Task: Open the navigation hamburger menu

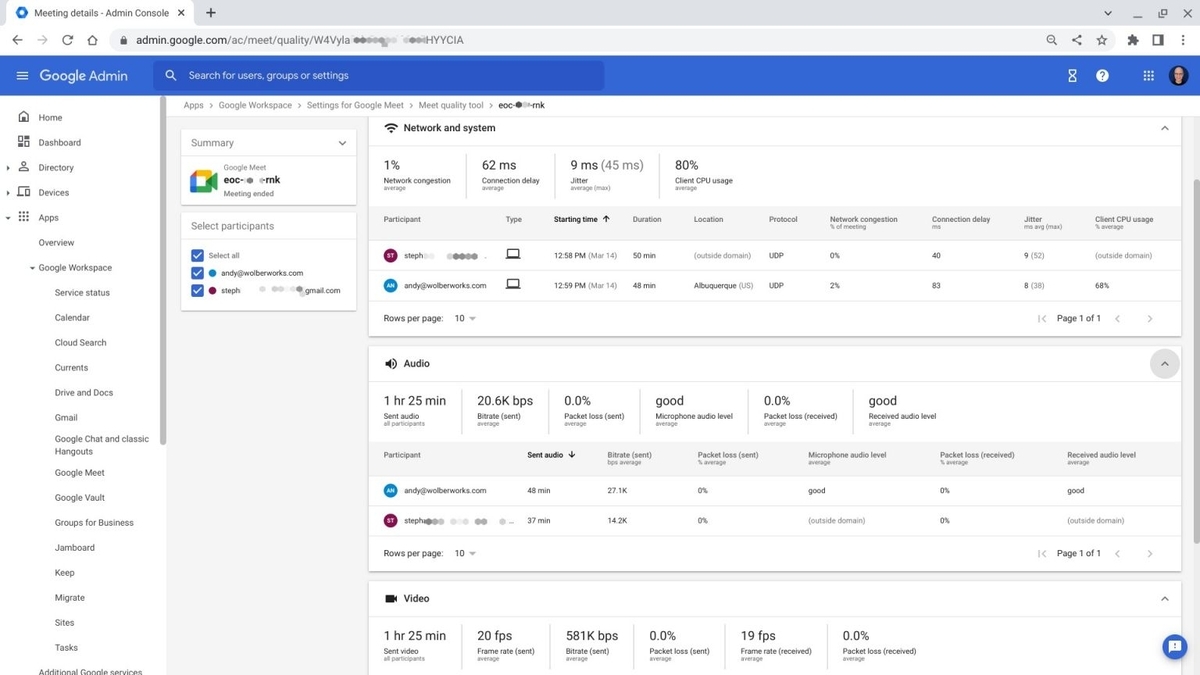Action: [x=22, y=75]
